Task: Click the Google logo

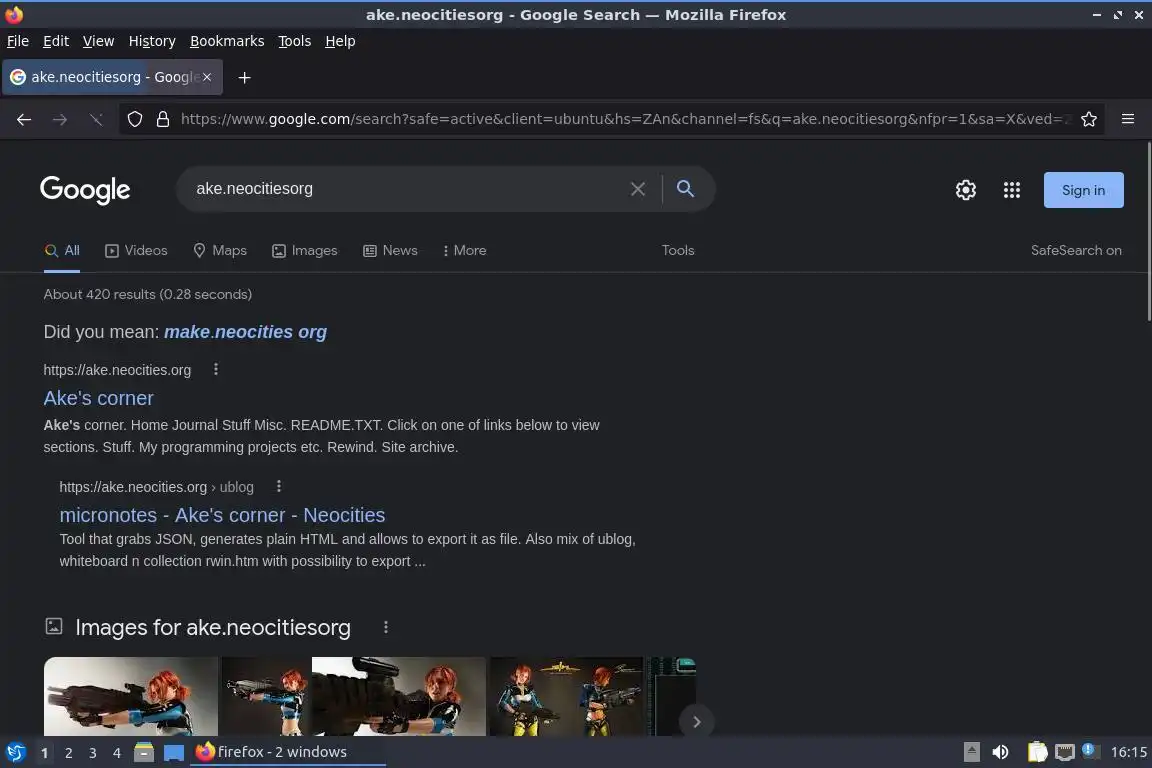Action: (84, 190)
